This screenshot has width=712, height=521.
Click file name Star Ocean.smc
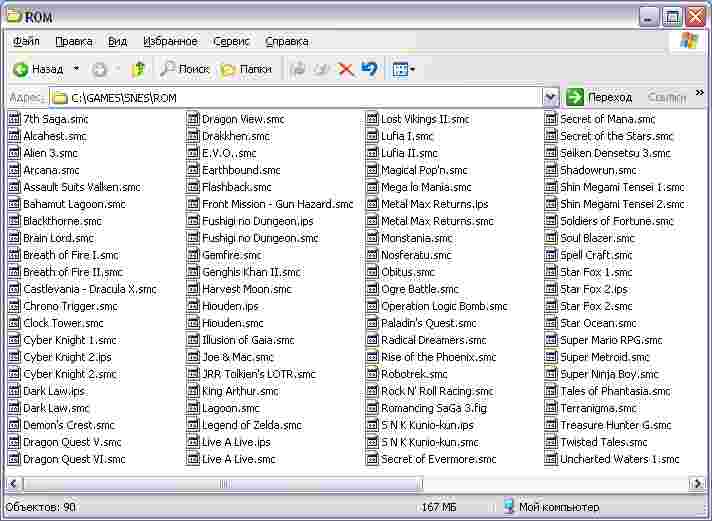pyautogui.click(x=598, y=323)
